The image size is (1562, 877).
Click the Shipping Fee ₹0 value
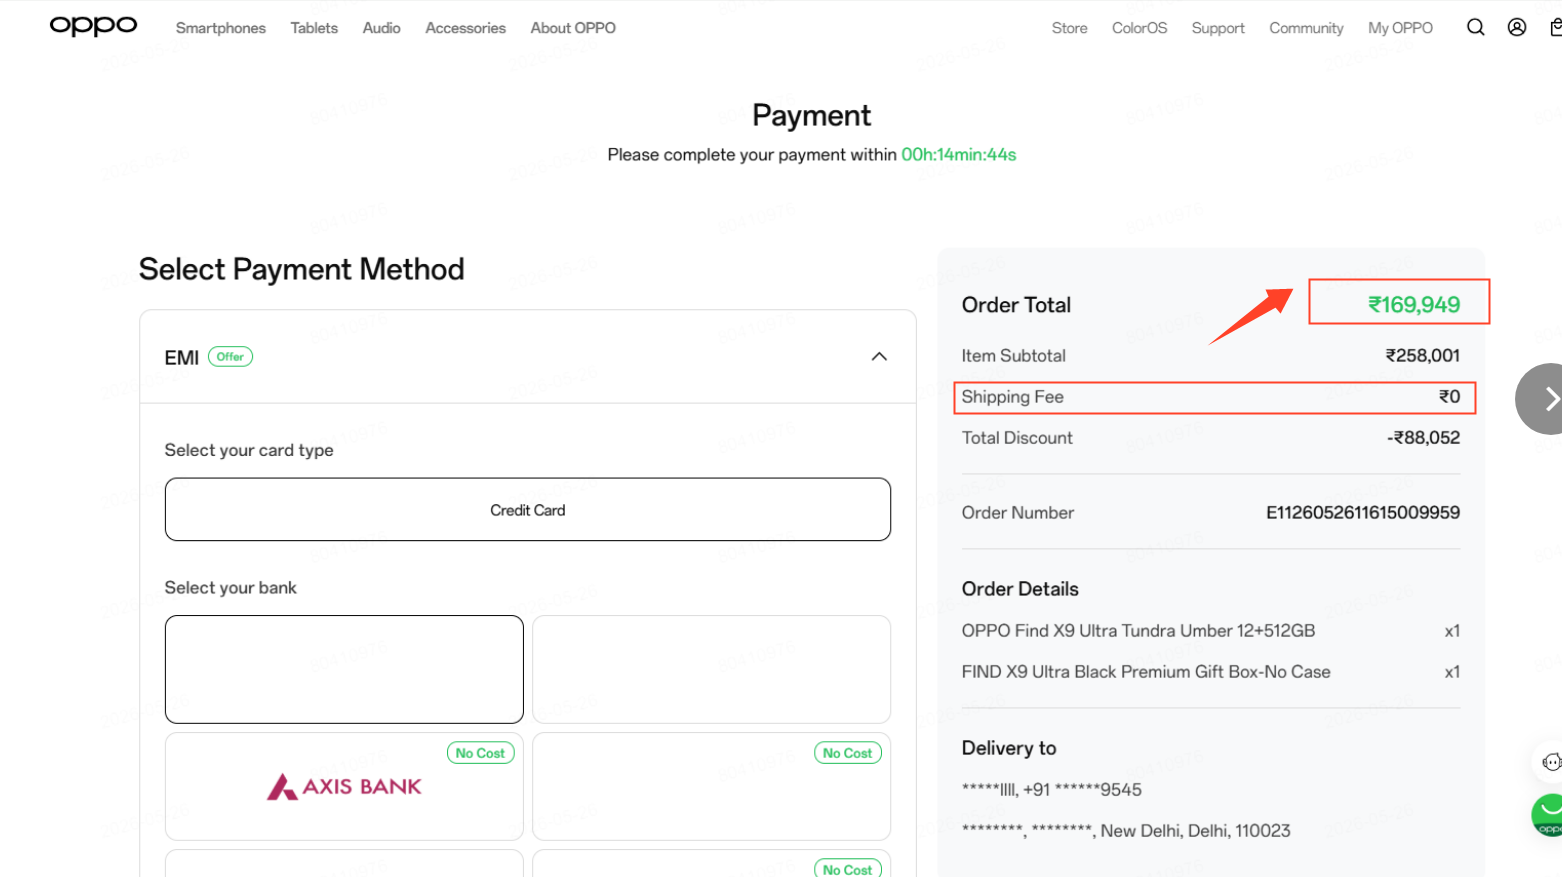[x=1449, y=397]
